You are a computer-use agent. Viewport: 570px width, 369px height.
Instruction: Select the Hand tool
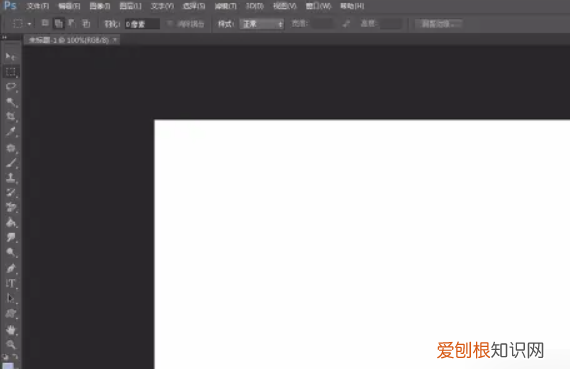11,330
